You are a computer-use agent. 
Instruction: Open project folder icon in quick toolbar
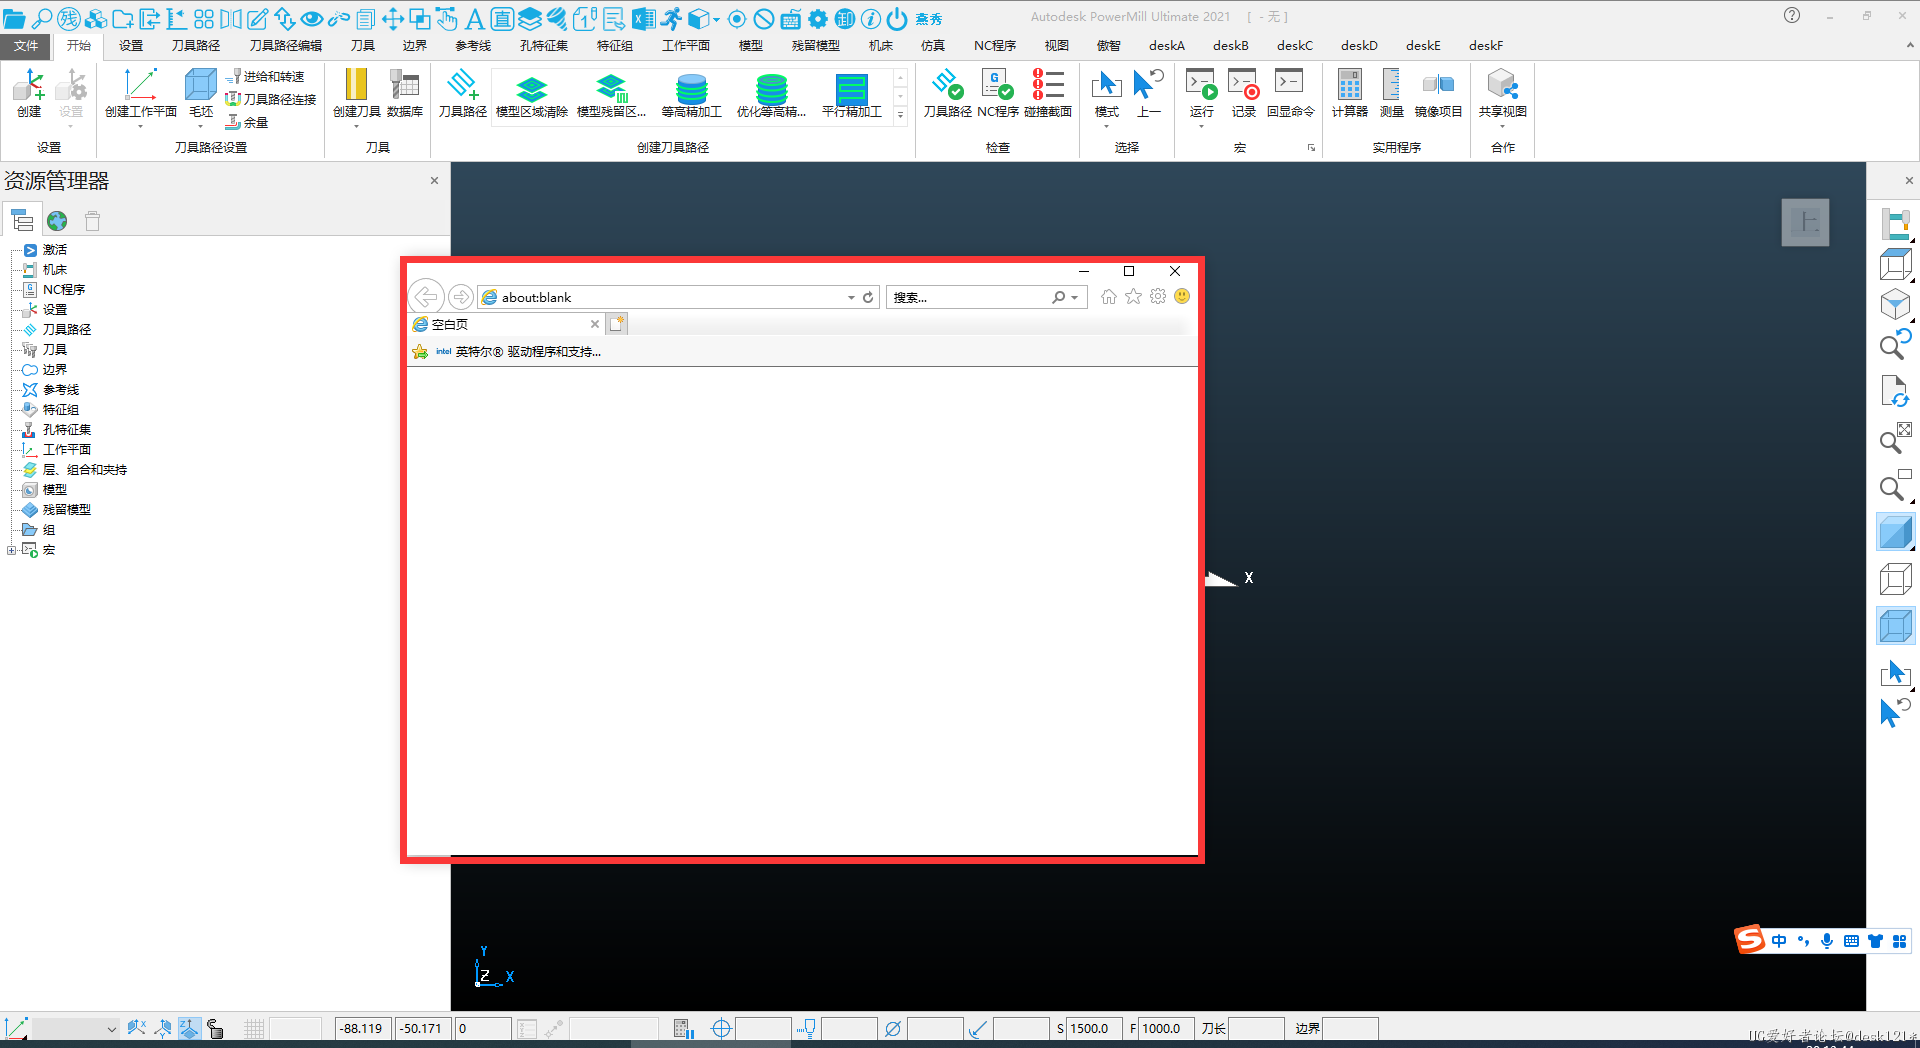14,18
